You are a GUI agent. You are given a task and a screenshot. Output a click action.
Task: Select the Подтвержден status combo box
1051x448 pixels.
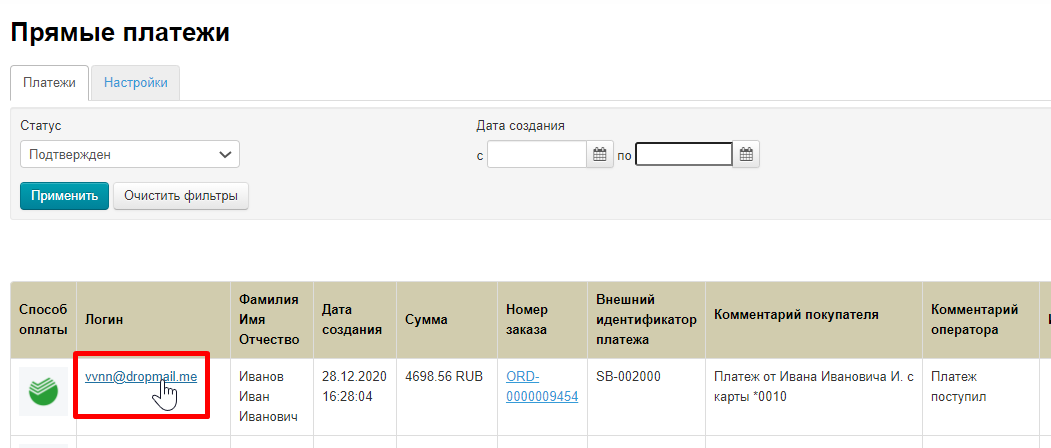click(130, 154)
